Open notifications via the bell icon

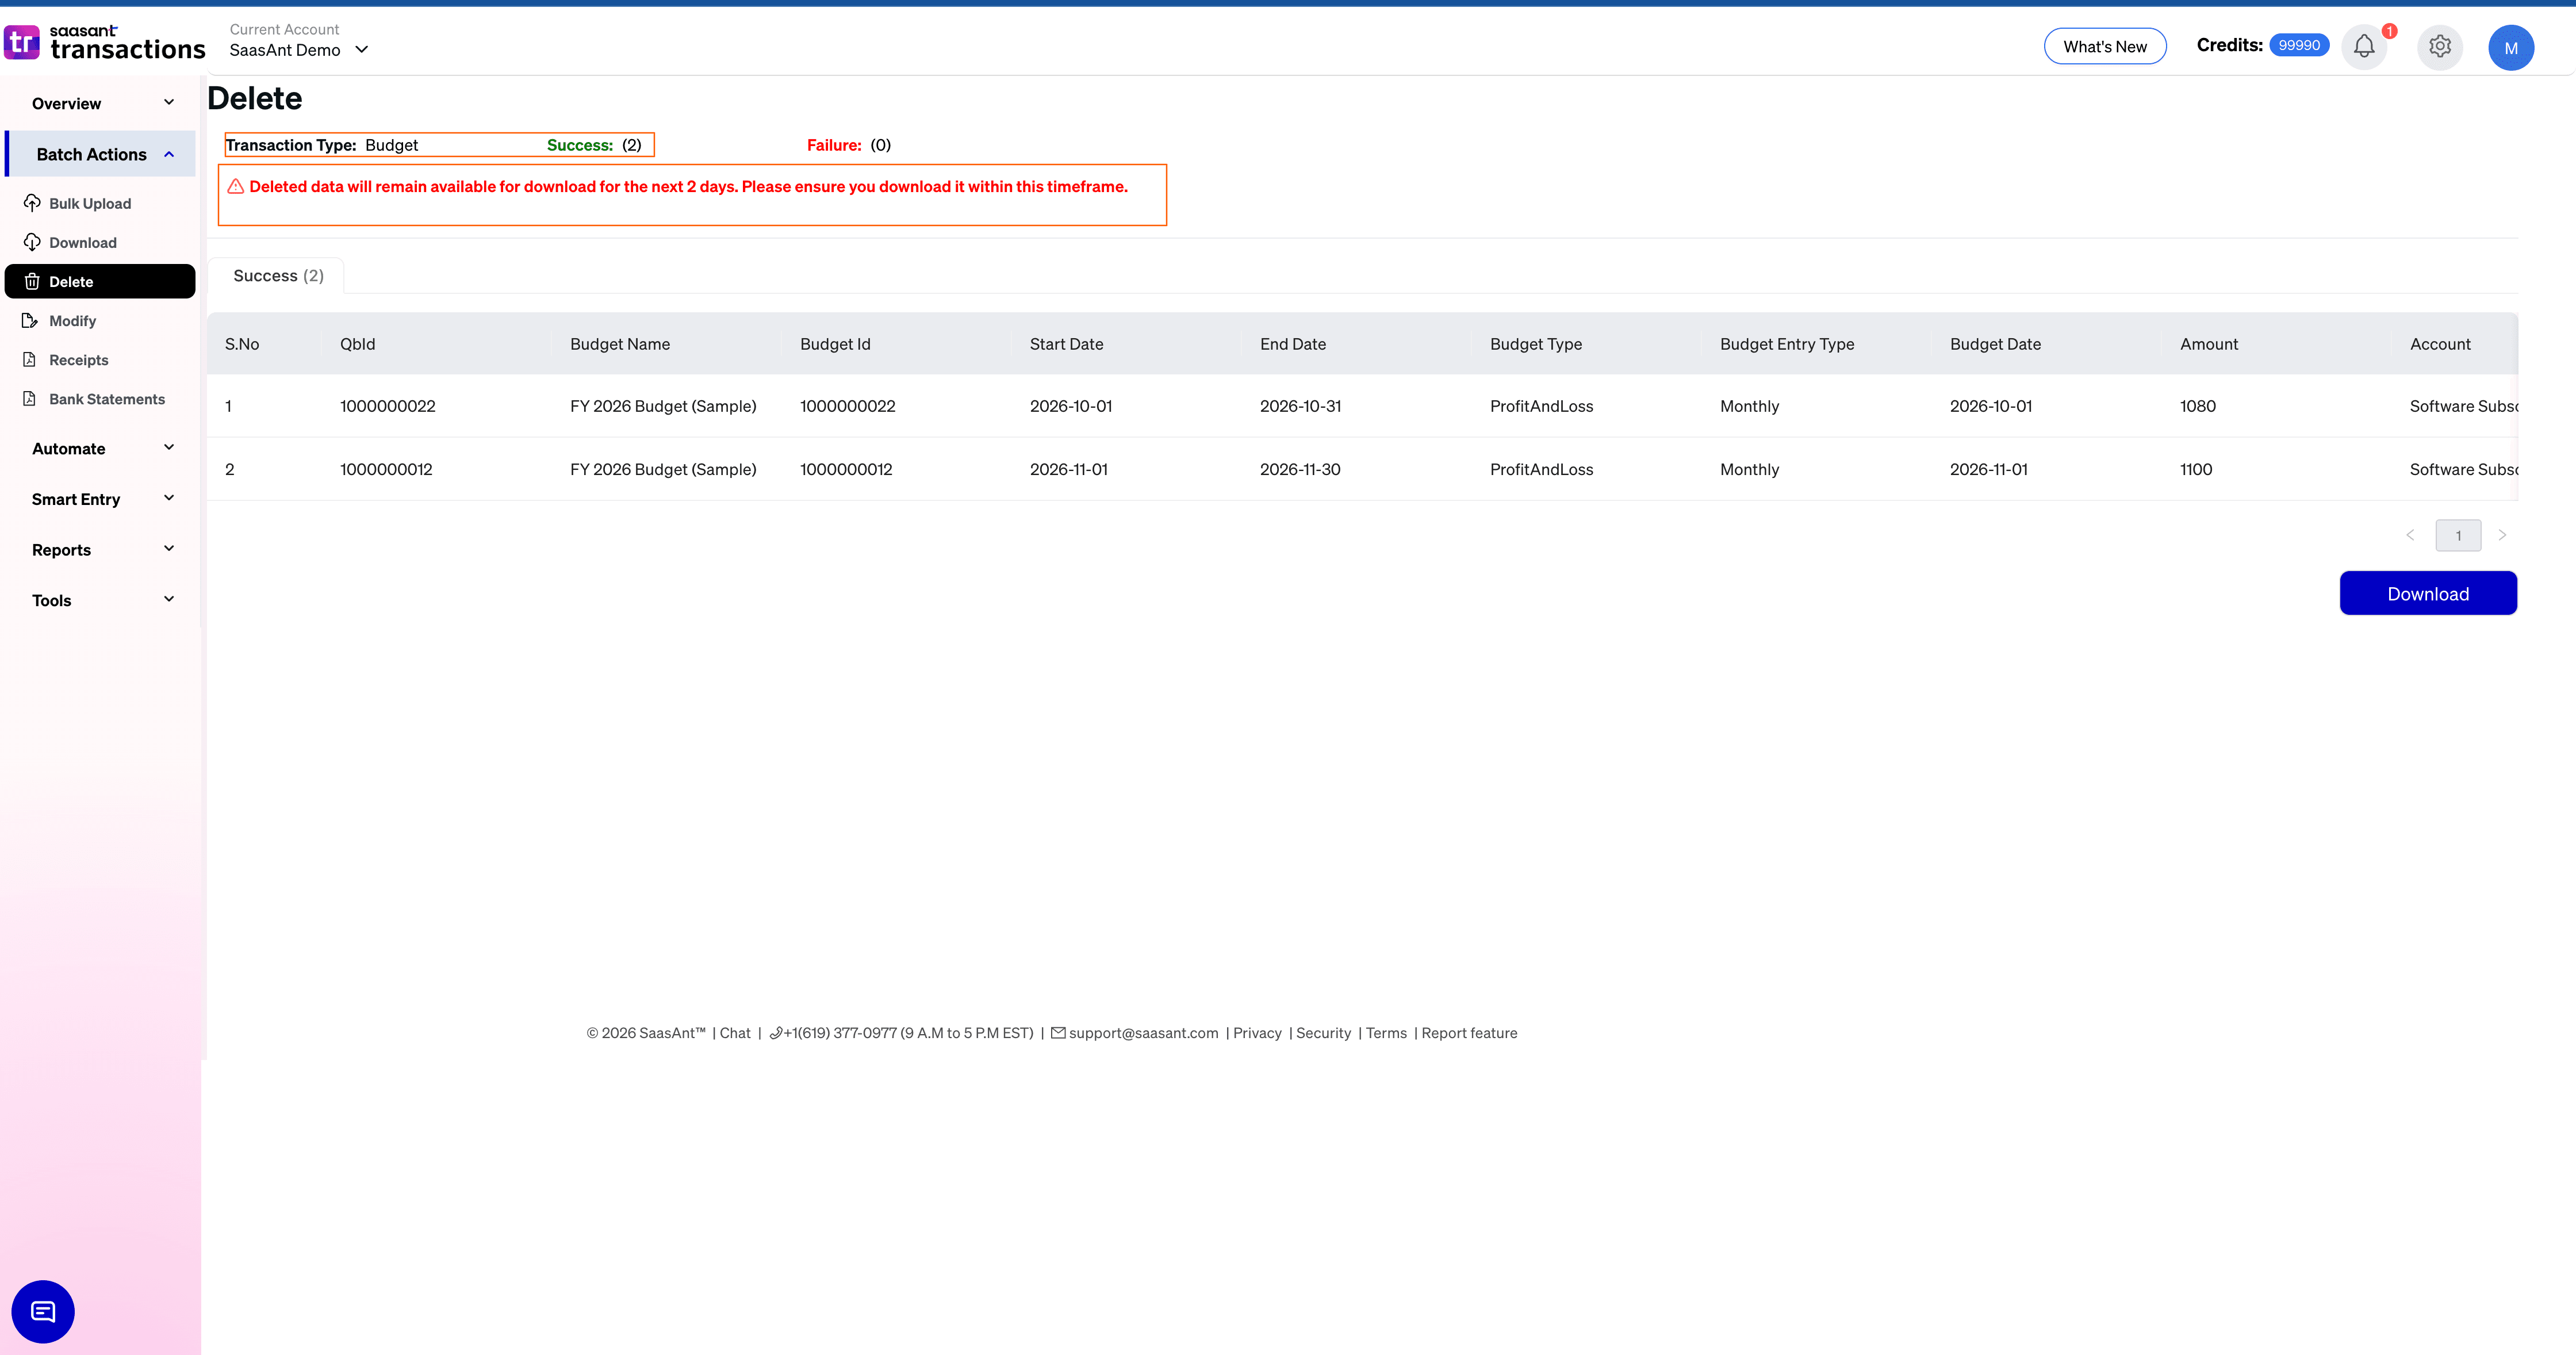coord(2364,46)
